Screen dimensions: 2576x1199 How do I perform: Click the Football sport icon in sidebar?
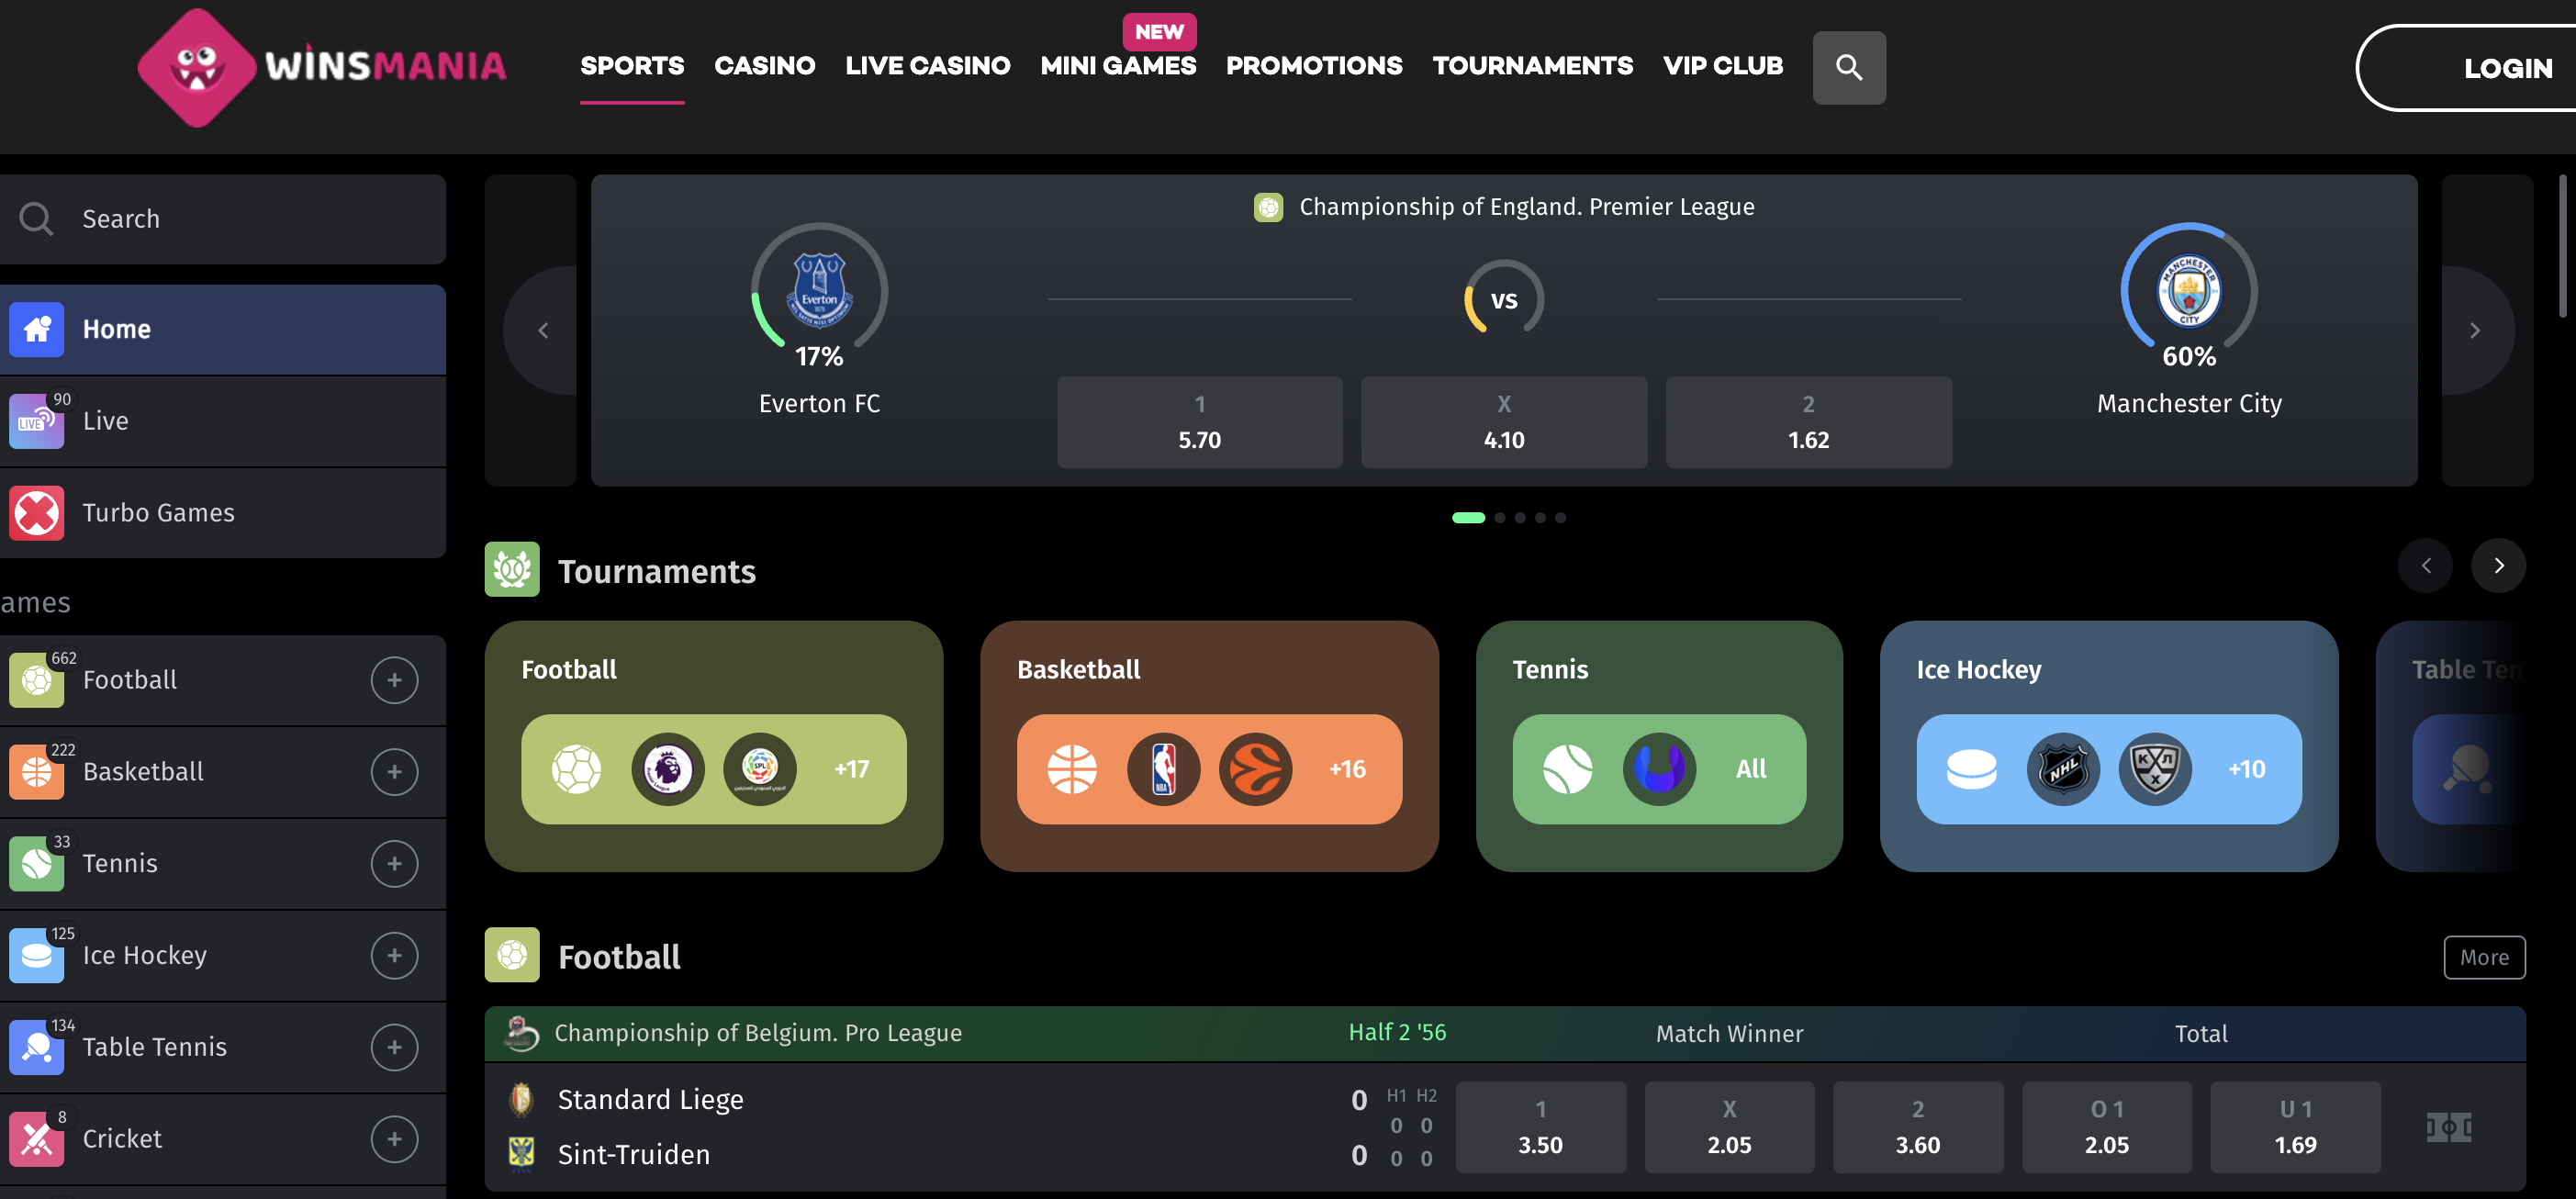coord(36,678)
